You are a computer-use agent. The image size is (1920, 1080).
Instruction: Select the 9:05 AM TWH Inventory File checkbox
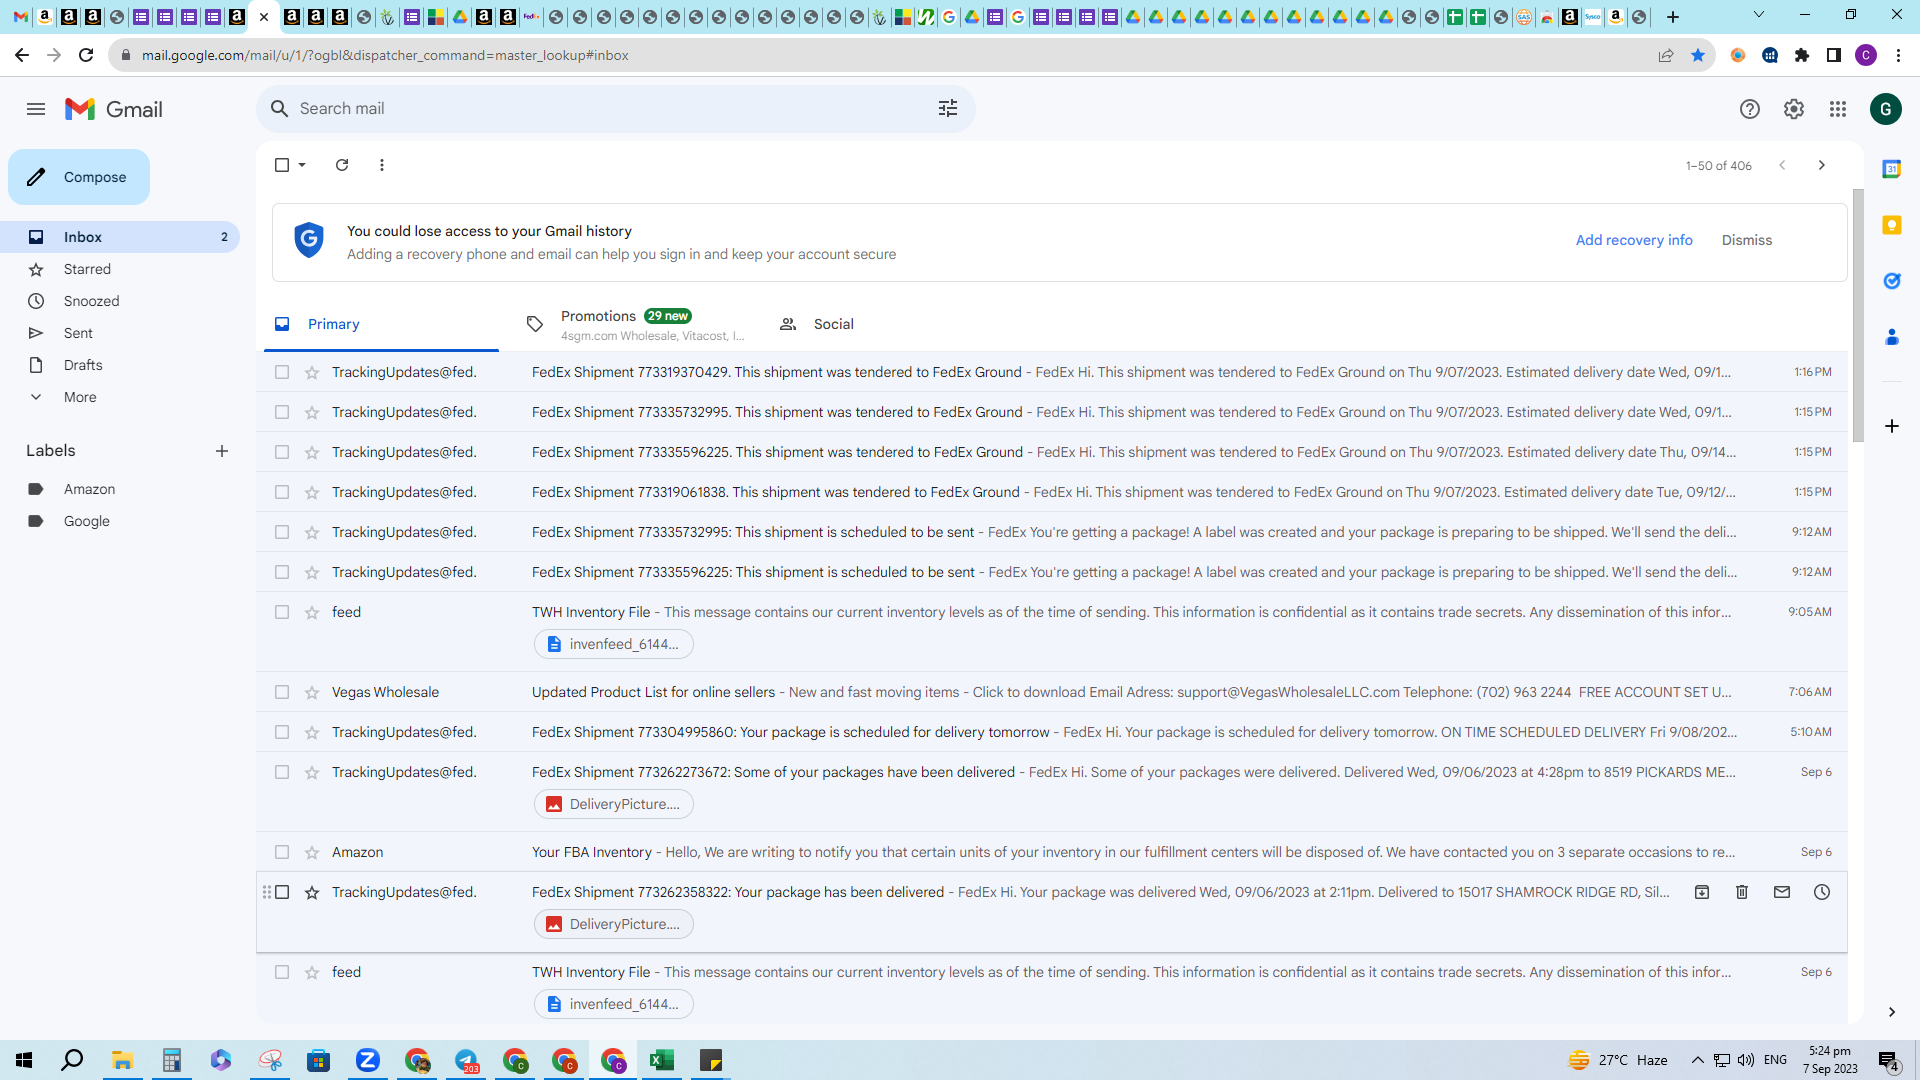(282, 612)
